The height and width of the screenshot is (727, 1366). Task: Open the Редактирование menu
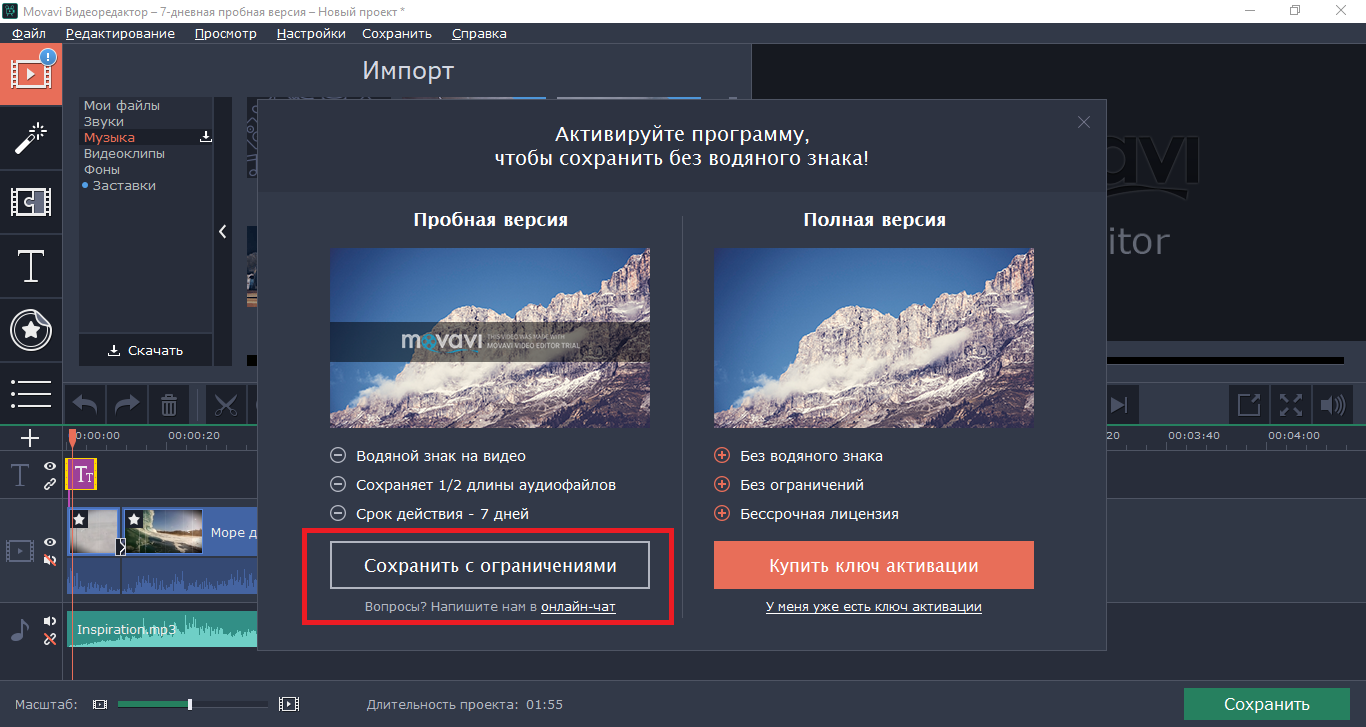(120, 33)
